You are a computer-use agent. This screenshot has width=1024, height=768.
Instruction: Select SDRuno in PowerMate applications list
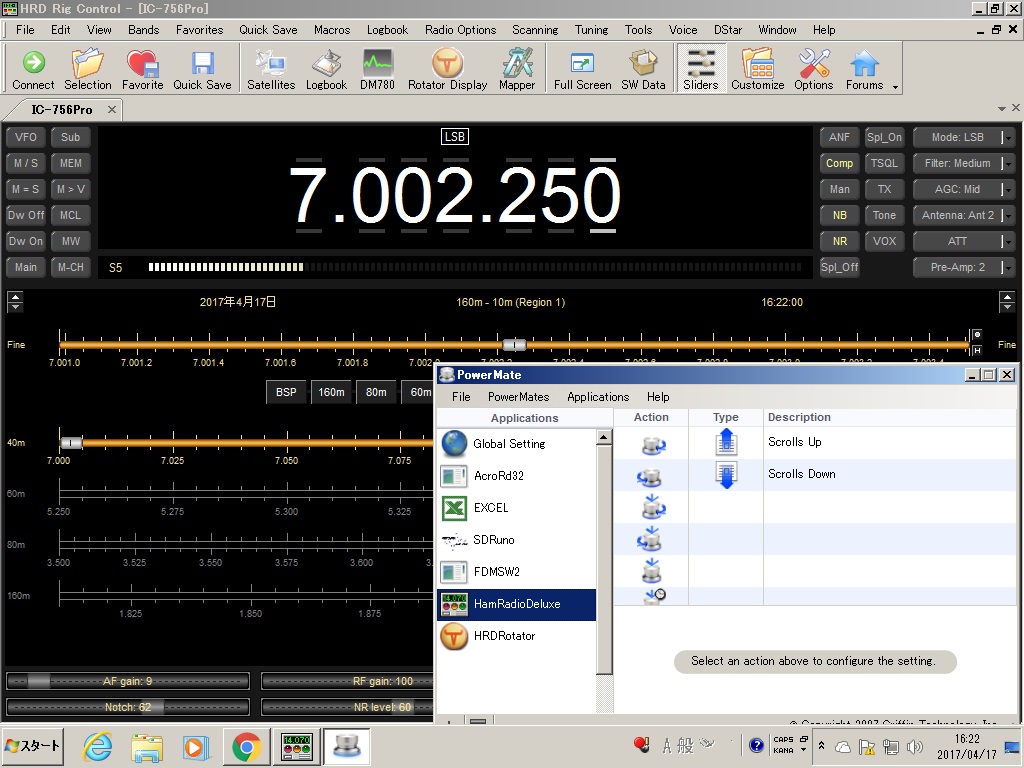click(x=517, y=540)
